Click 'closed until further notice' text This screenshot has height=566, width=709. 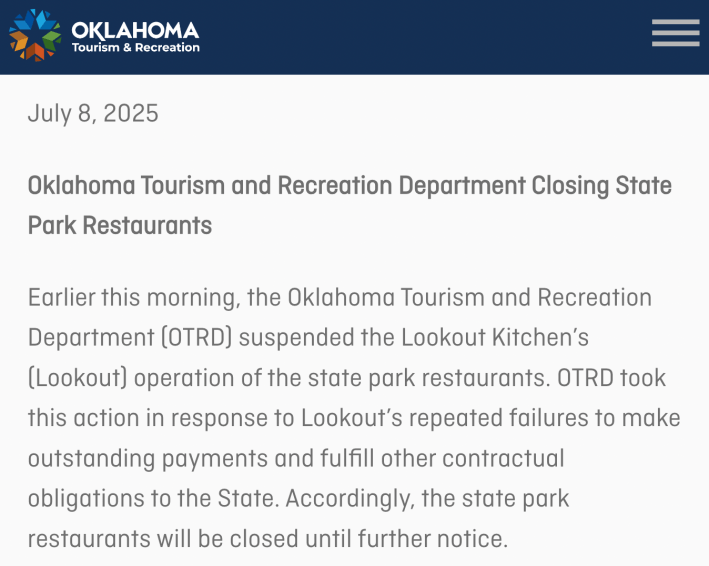pyautogui.click(x=367, y=539)
